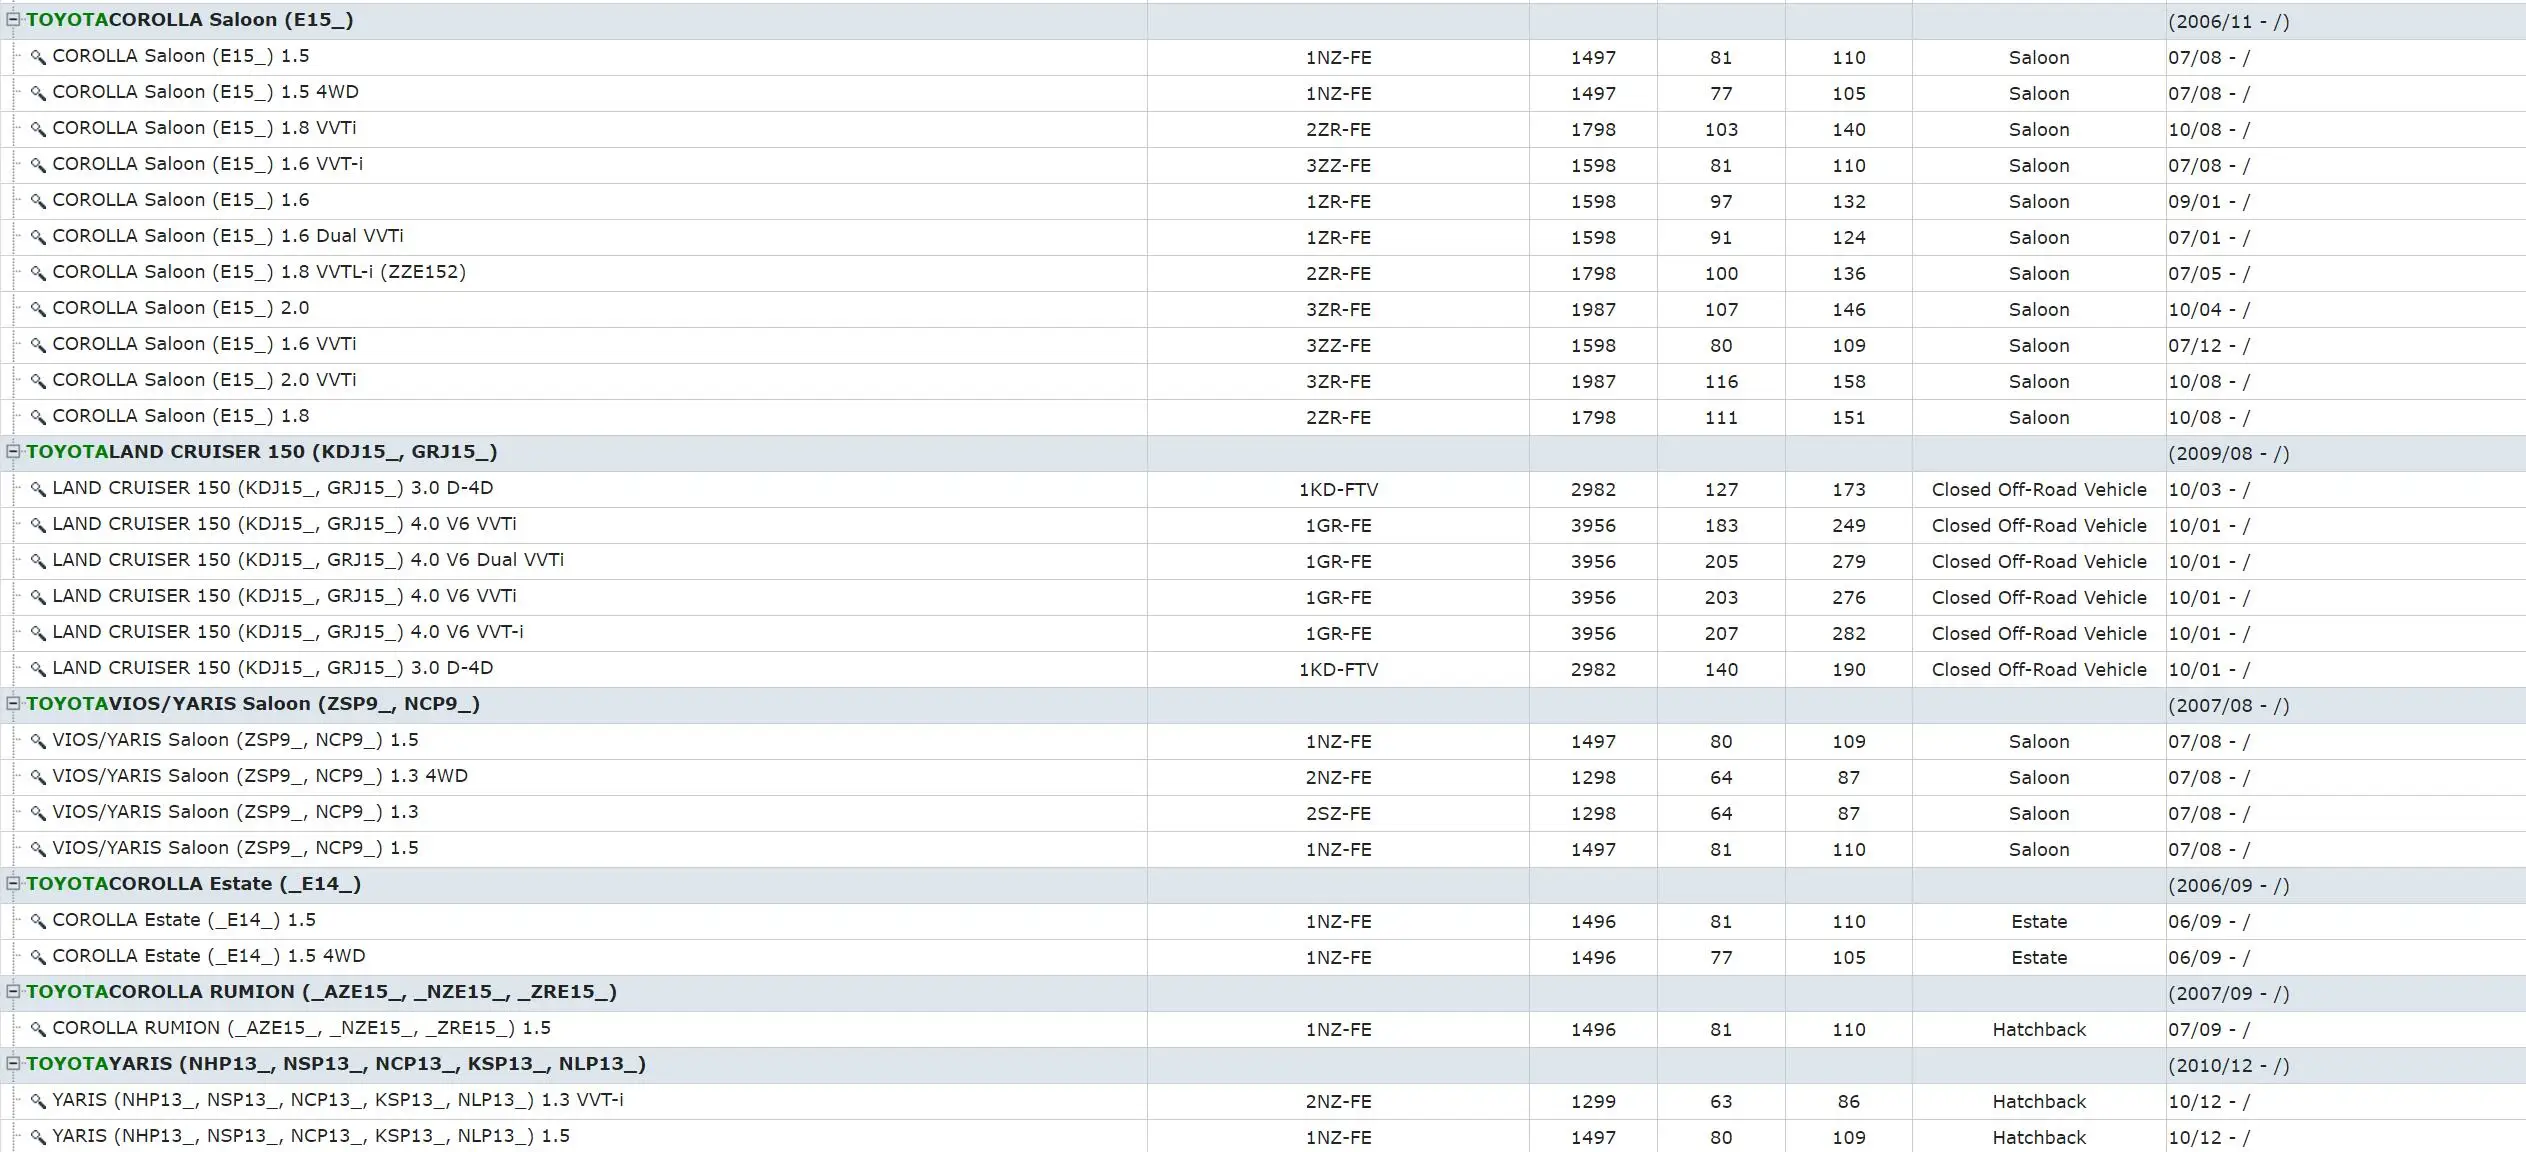Click kW value 205 in Land Cruiser row
The width and height of the screenshot is (2526, 1152).
coord(1721,562)
